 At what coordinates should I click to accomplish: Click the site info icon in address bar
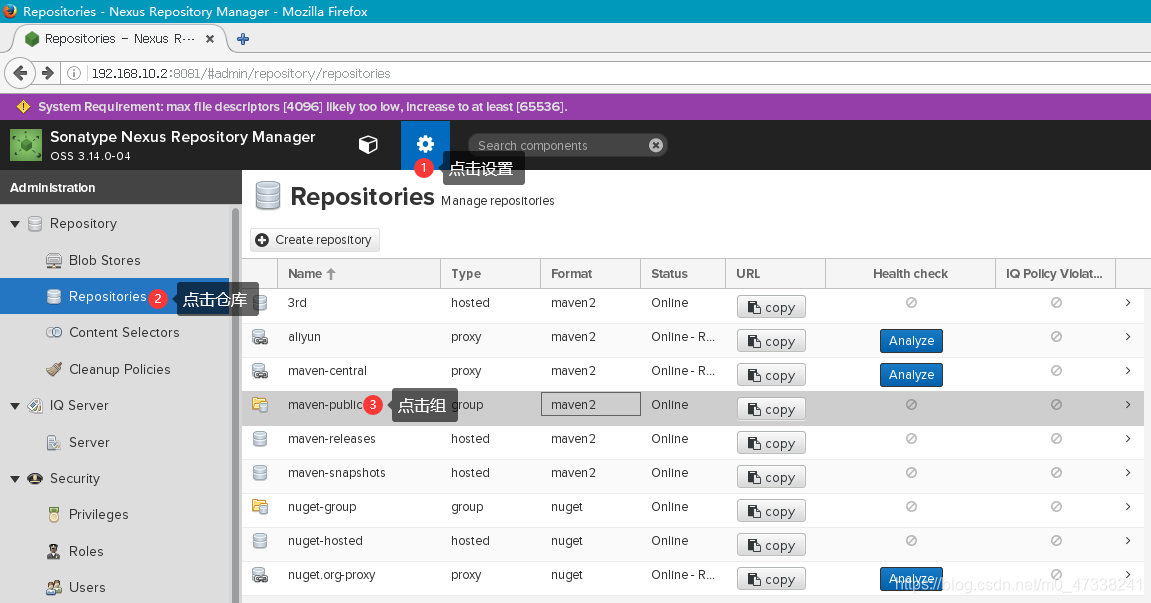coord(74,73)
